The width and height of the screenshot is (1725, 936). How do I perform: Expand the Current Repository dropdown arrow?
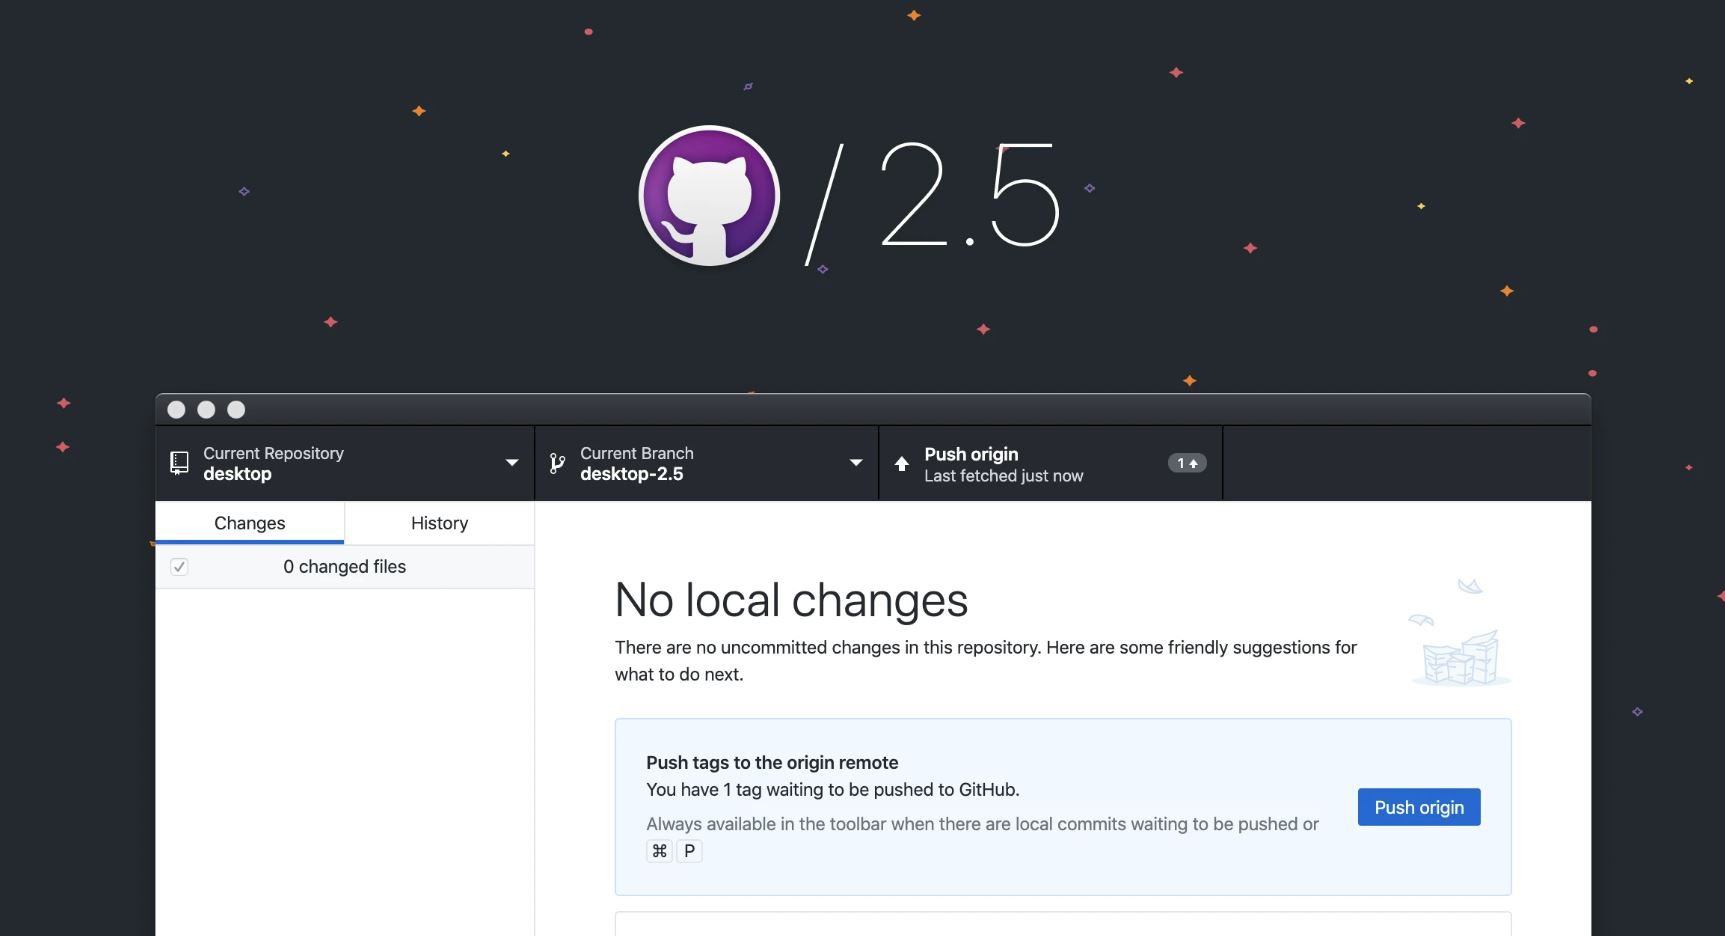pos(512,463)
